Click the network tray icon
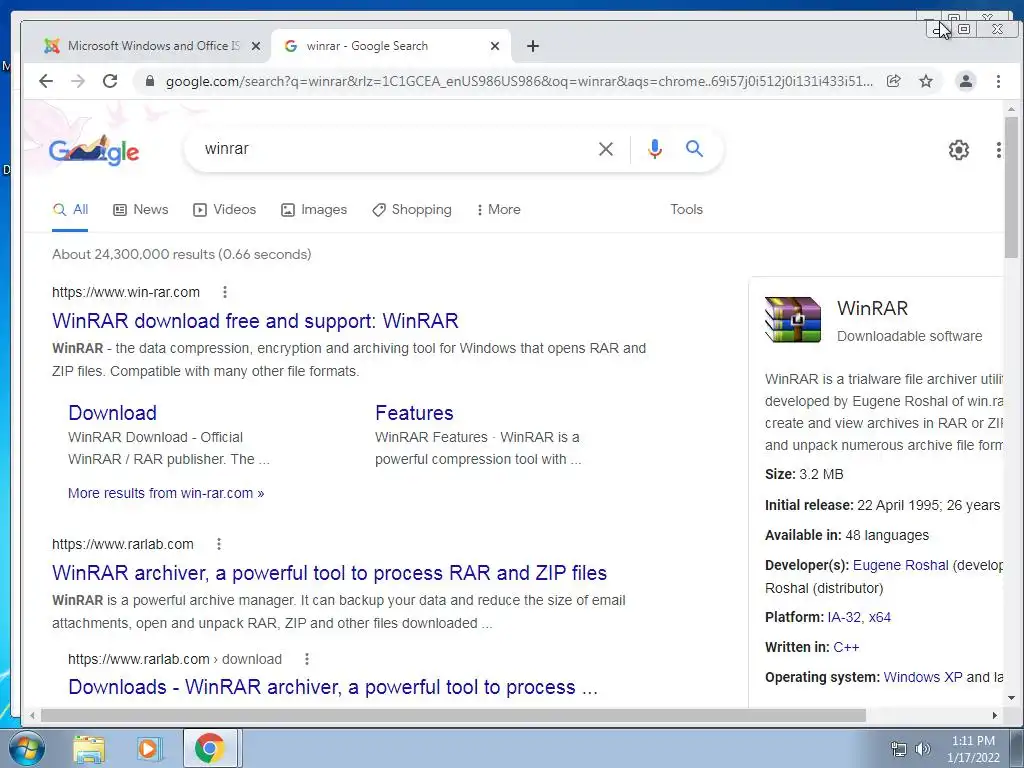The height and width of the screenshot is (768, 1024). pyautogui.click(x=899, y=749)
